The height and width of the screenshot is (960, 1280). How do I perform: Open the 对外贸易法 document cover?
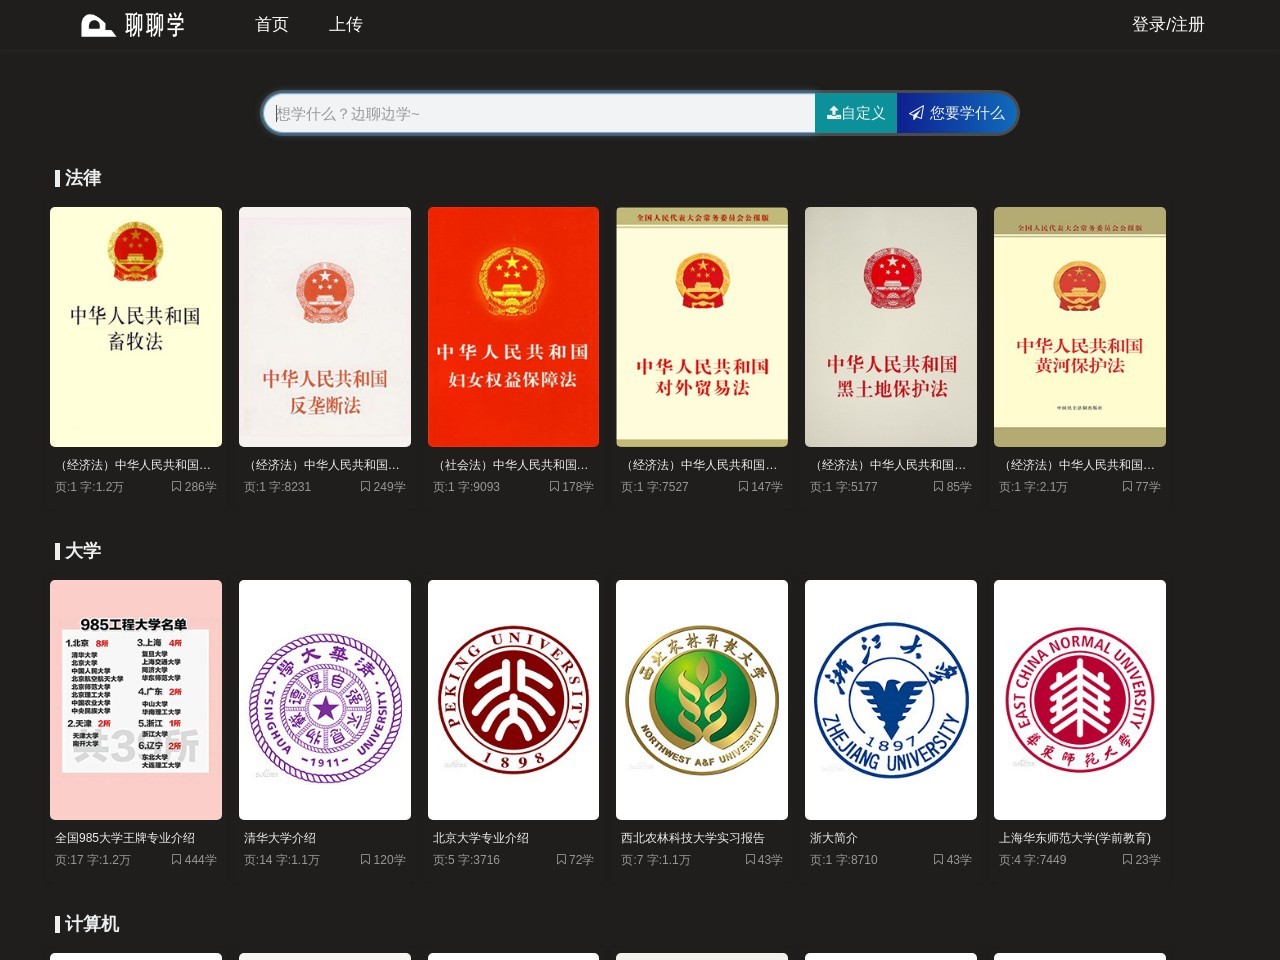tap(702, 327)
